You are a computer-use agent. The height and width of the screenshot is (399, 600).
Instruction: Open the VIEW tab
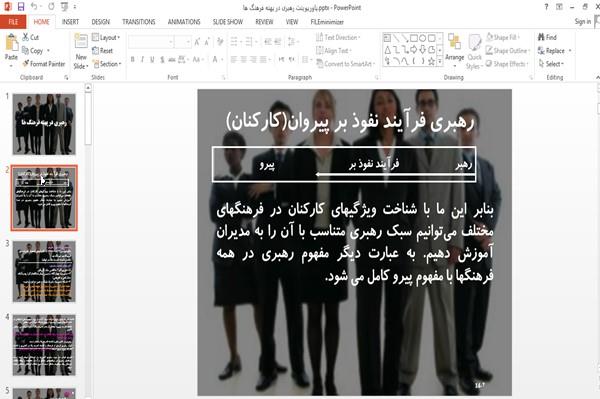pyautogui.click(x=292, y=22)
